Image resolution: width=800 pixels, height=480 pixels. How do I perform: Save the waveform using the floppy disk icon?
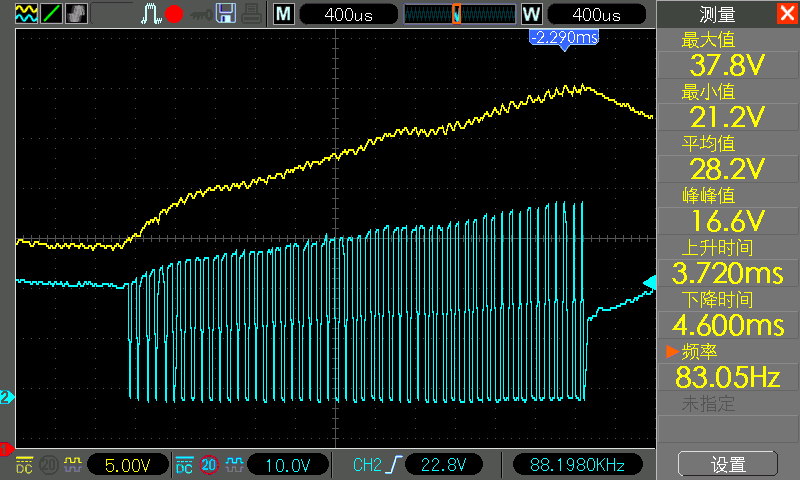click(x=226, y=14)
